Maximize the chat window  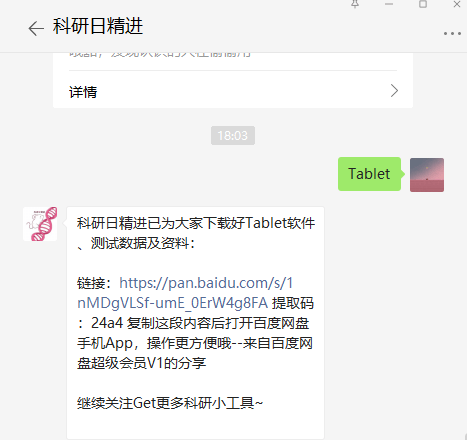(x=423, y=4)
